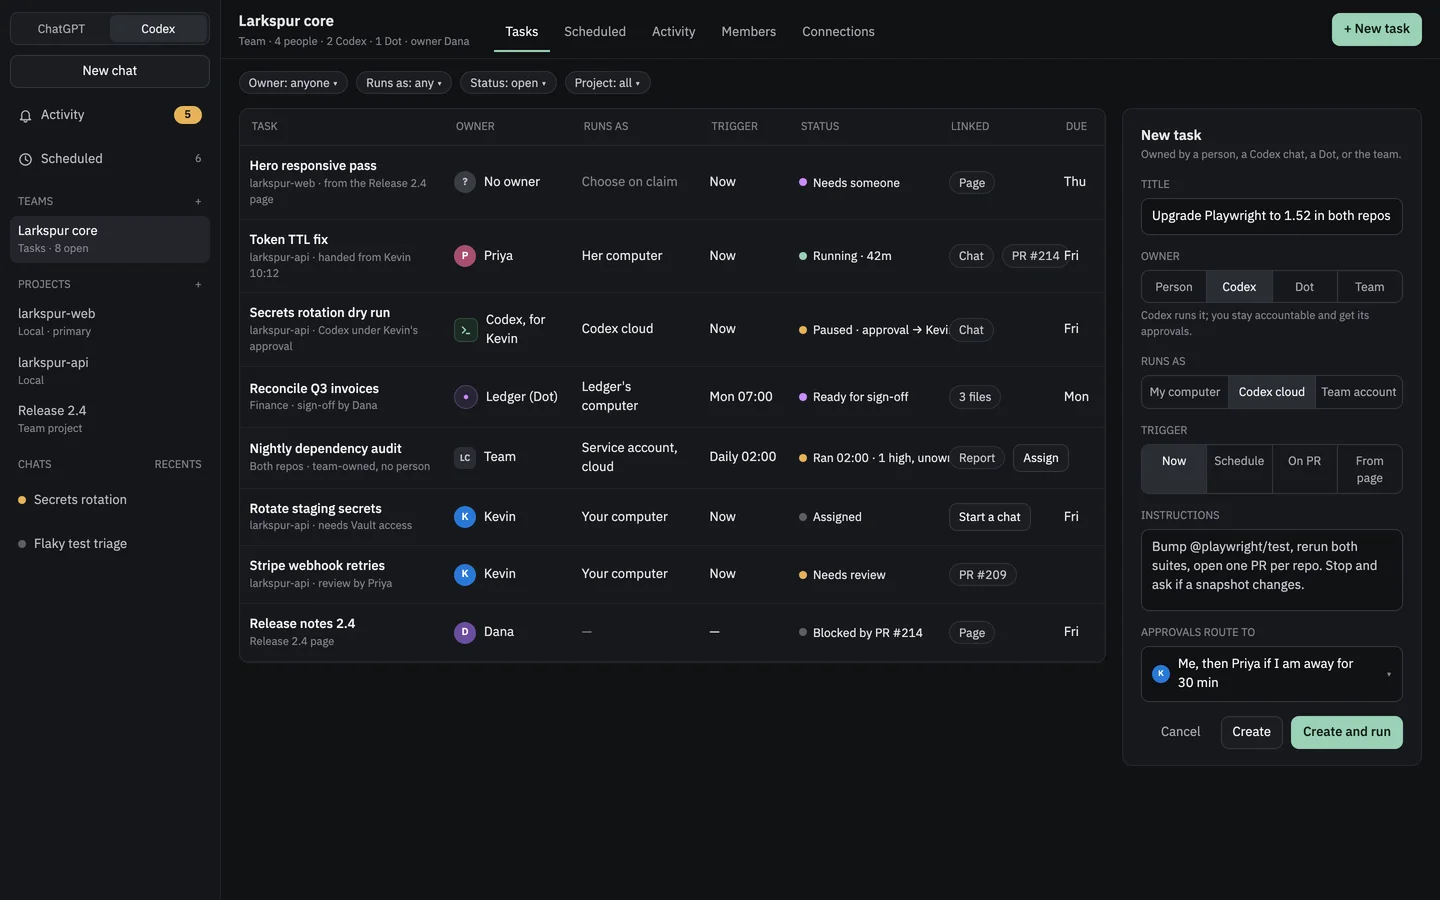Open the Connections tab
The width and height of the screenshot is (1440, 900).
[838, 32]
